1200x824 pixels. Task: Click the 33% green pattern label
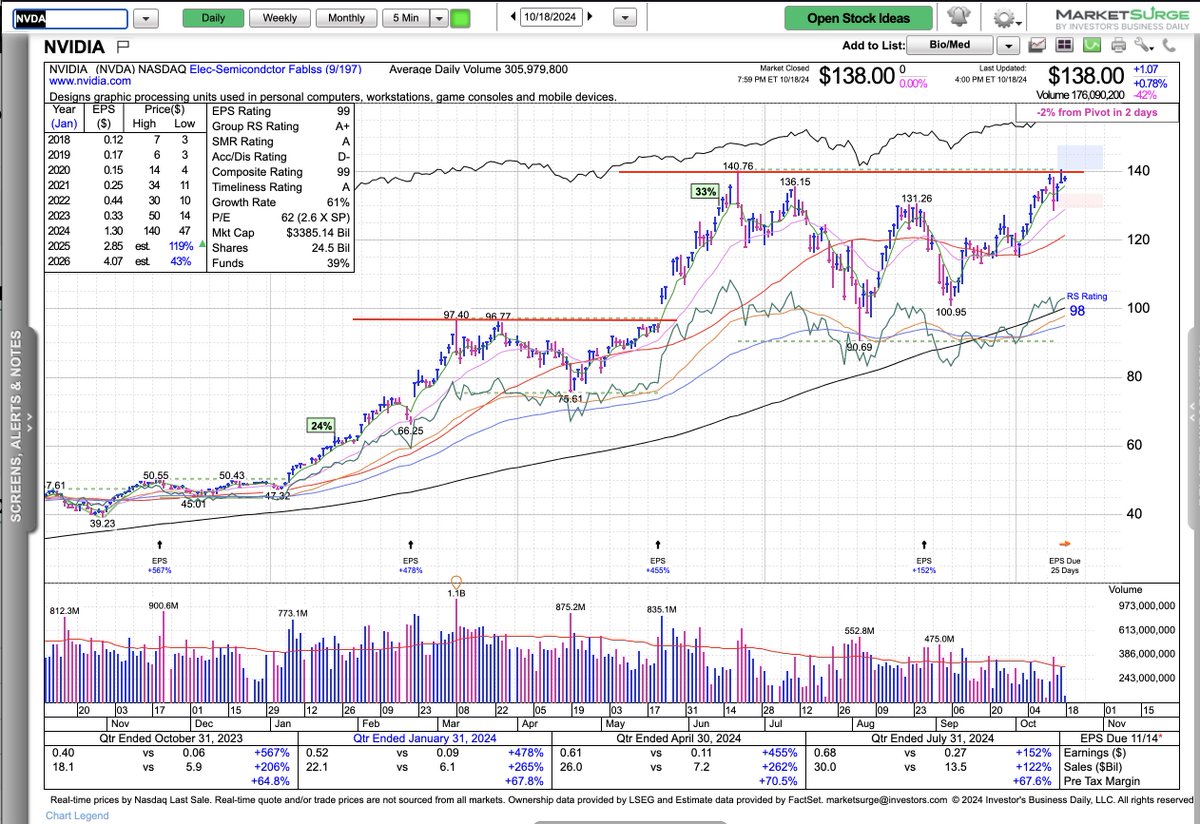coord(705,191)
